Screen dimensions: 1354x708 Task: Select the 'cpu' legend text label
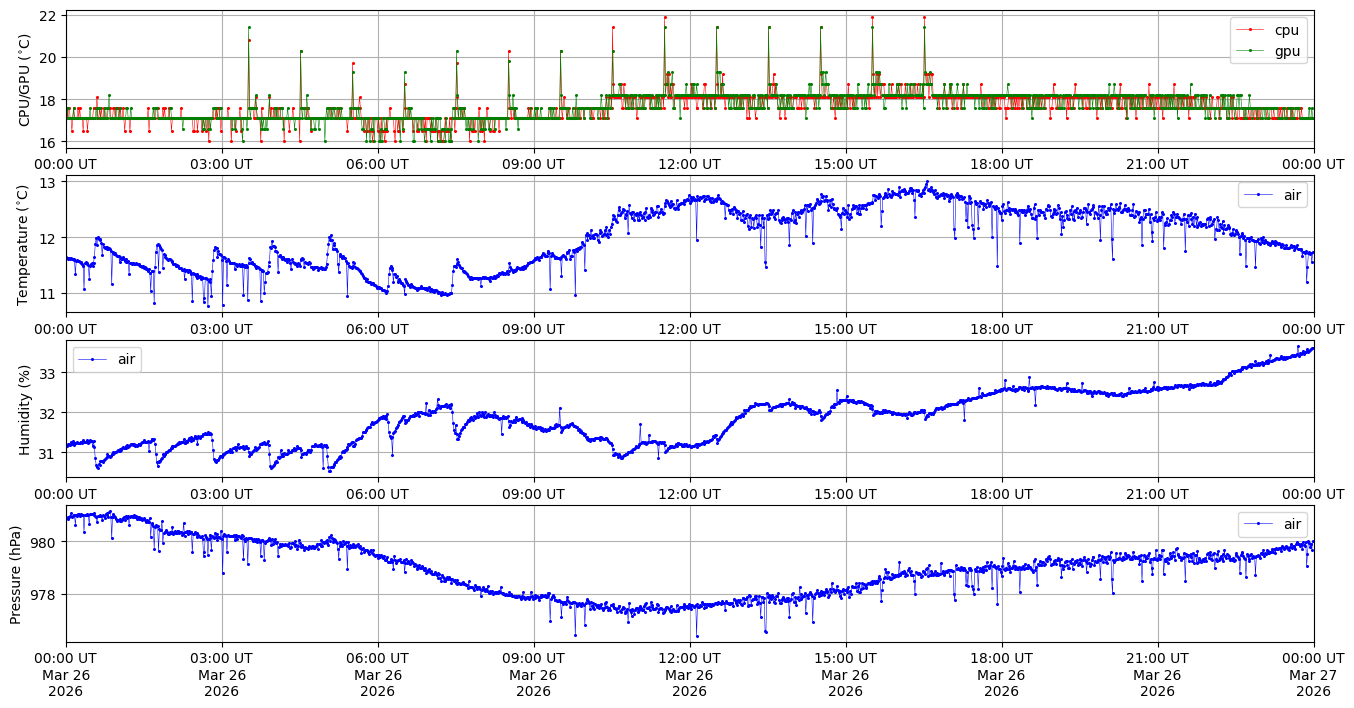click(x=1287, y=30)
